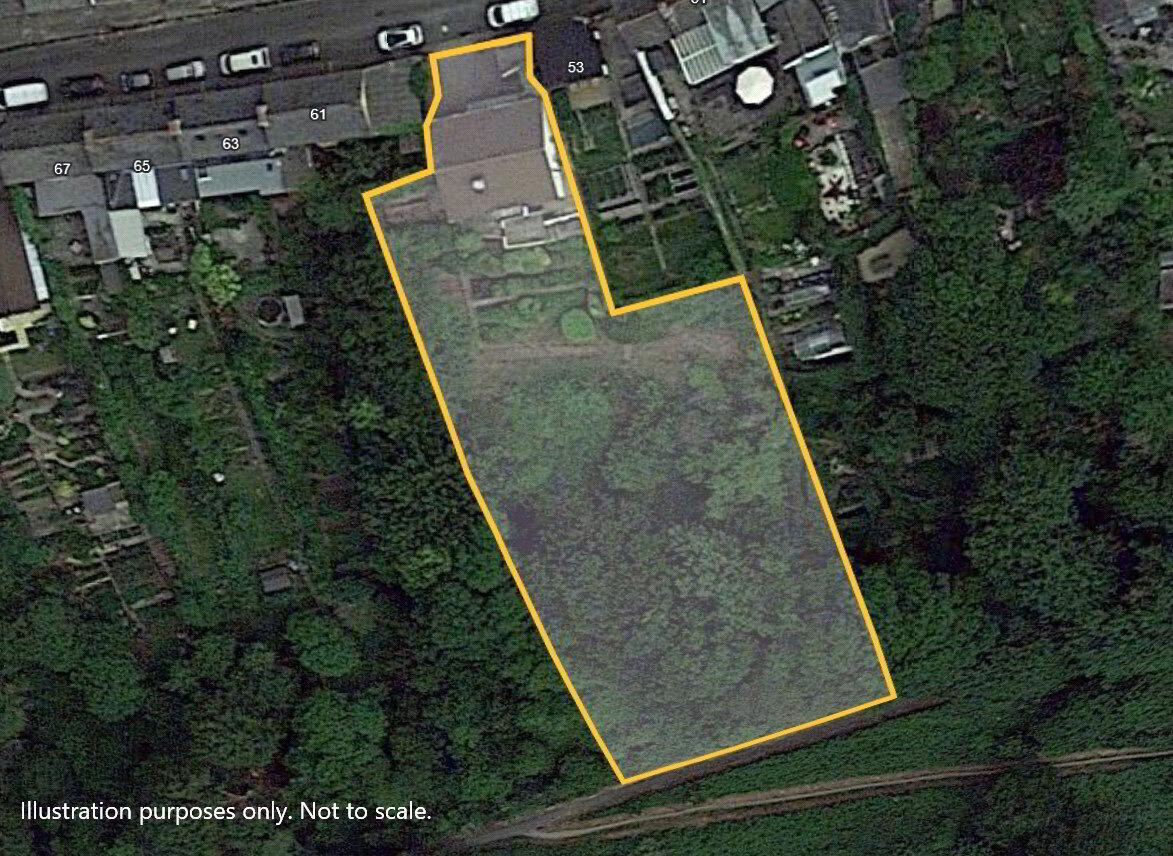Click the small shed beside circular garden bed
This screenshot has height=856, width=1173.
293,311
